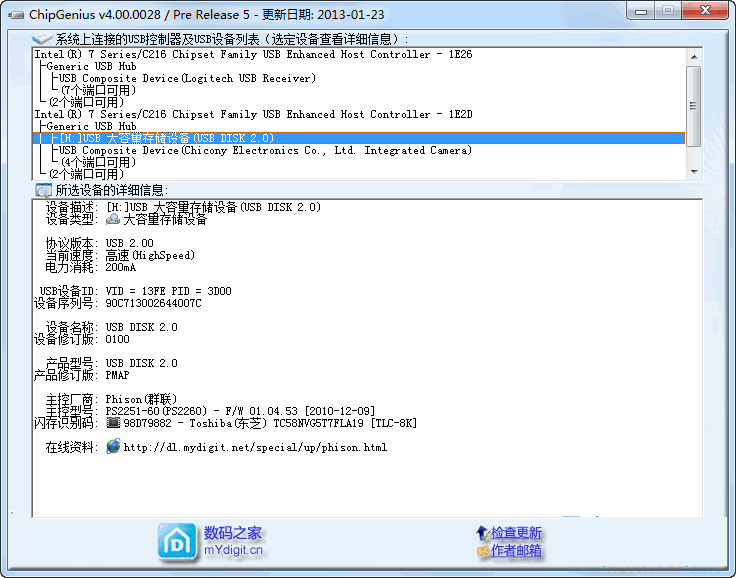Click the globe icon beside the phison URL
This screenshot has width=736, height=578.
click(113, 447)
